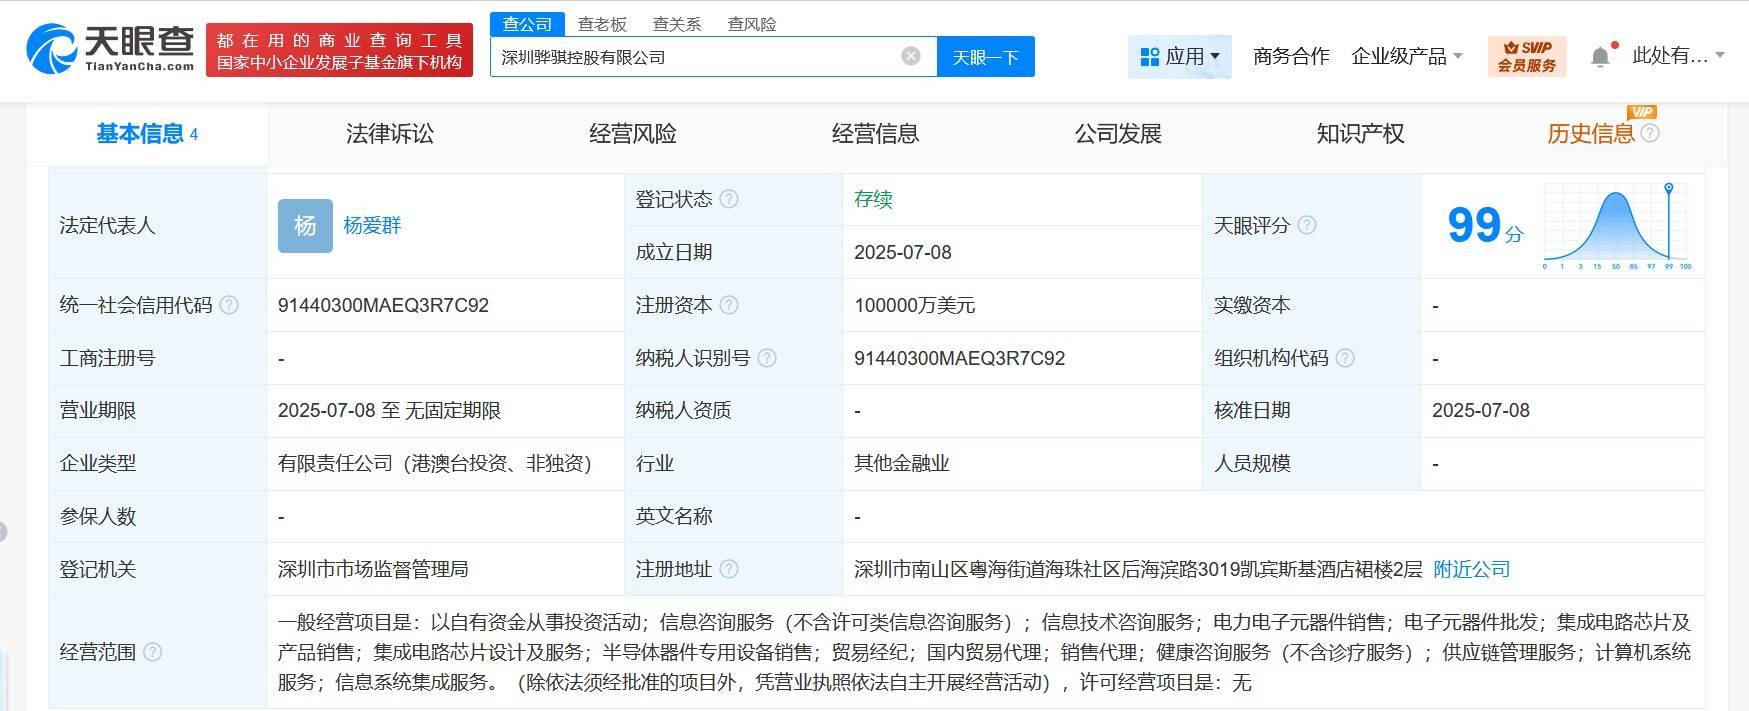Open help icon beside 历史信息 tab
The width and height of the screenshot is (1749, 711).
point(1650,133)
